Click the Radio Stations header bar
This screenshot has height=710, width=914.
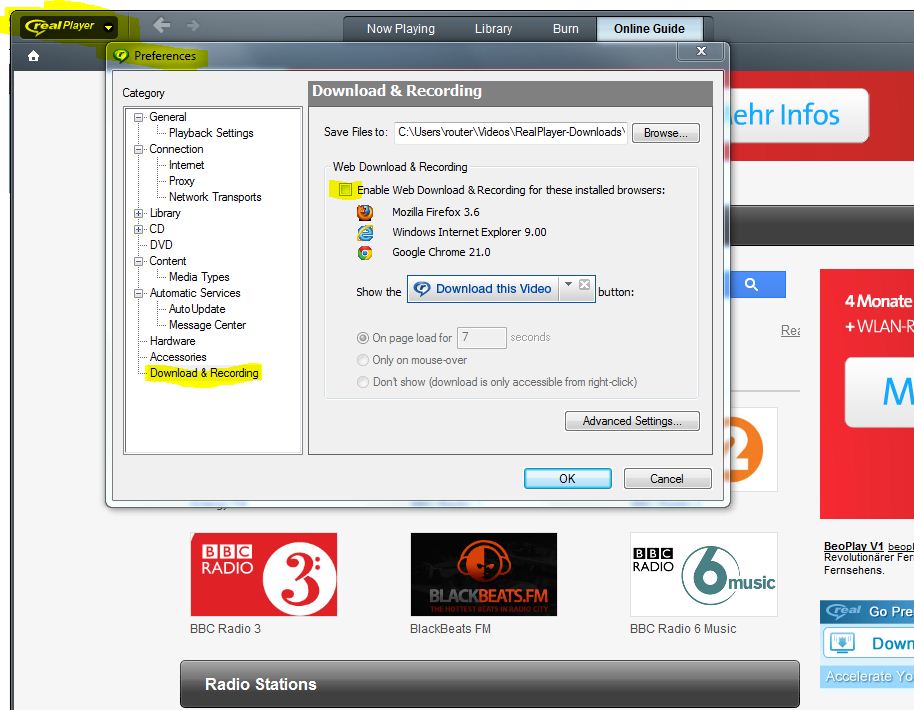490,684
